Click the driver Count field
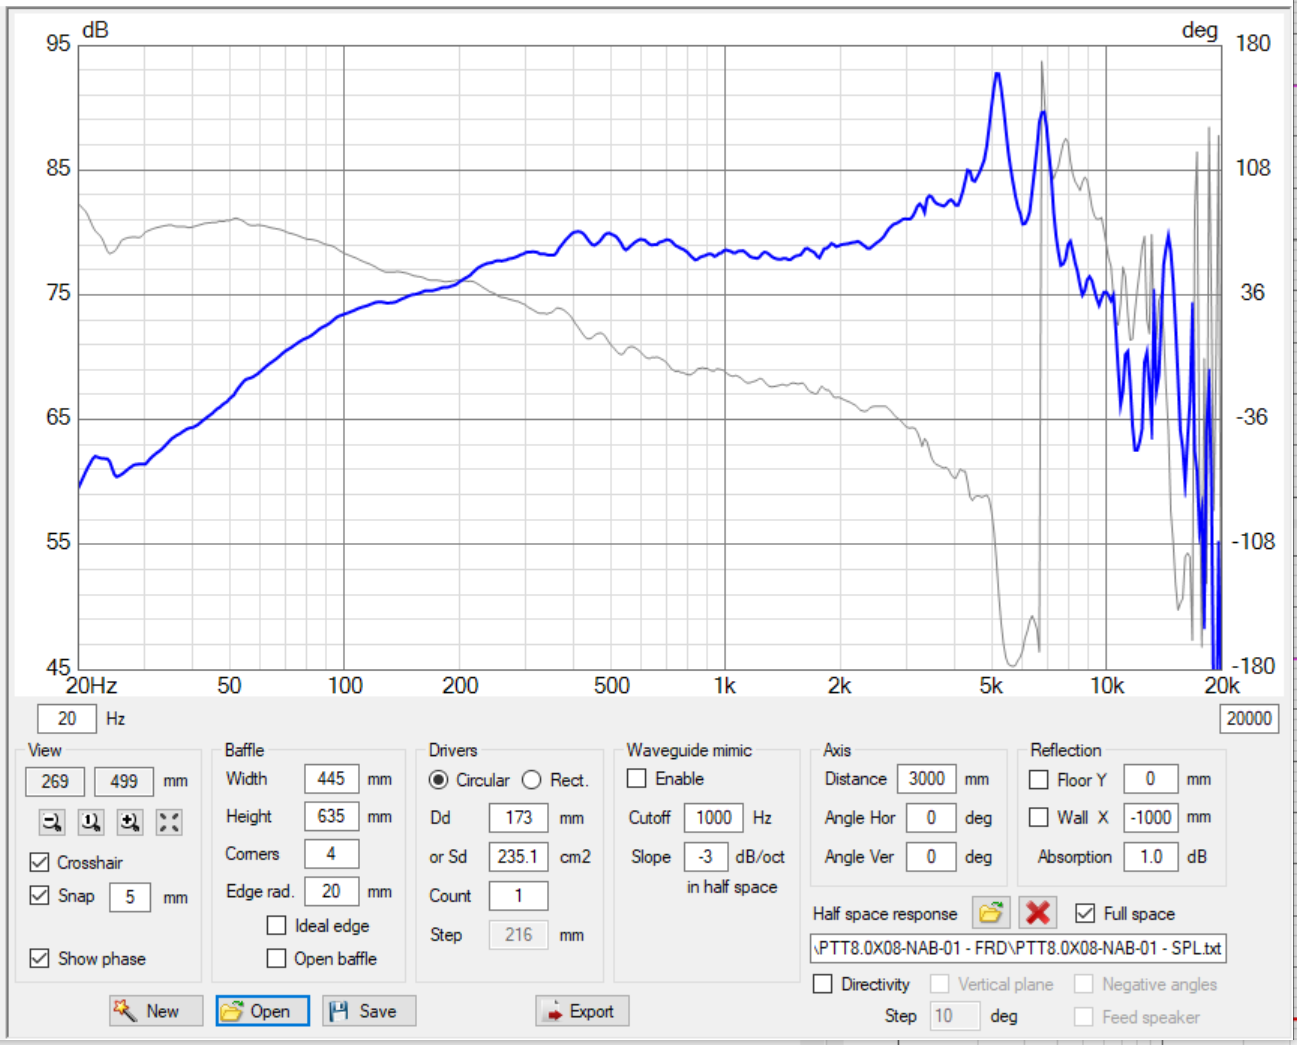This screenshot has width=1297, height=1045. (518, 895)
